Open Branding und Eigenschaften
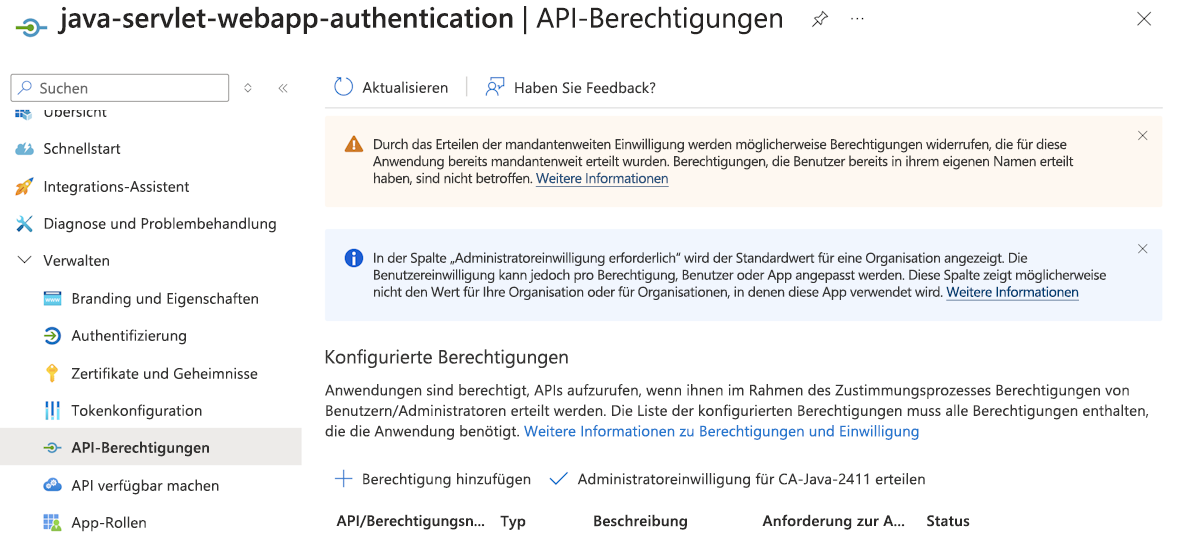Image resolution: width=1178 pixels, height=534 pixels. coord(165,299)
